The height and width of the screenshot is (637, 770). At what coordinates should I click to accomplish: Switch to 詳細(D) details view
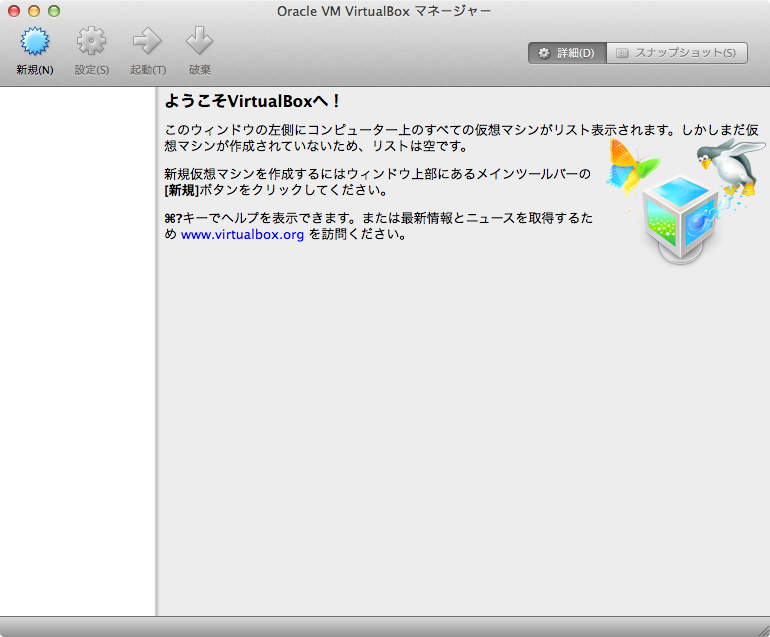click(x=567, y=53)
